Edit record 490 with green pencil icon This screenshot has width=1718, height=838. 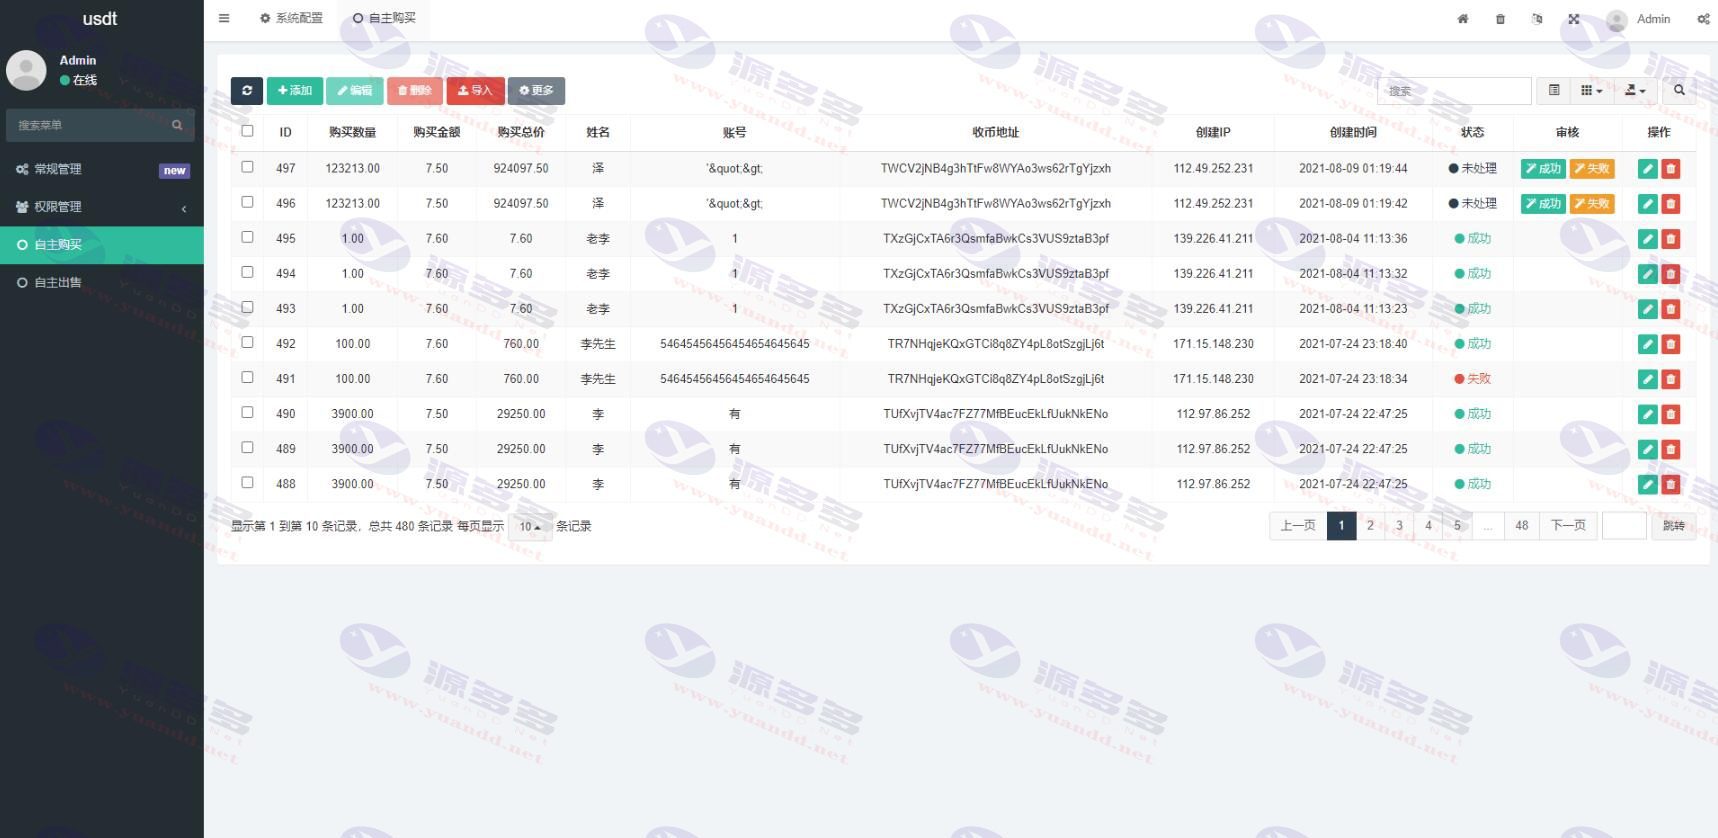(x=1648, y=414)
